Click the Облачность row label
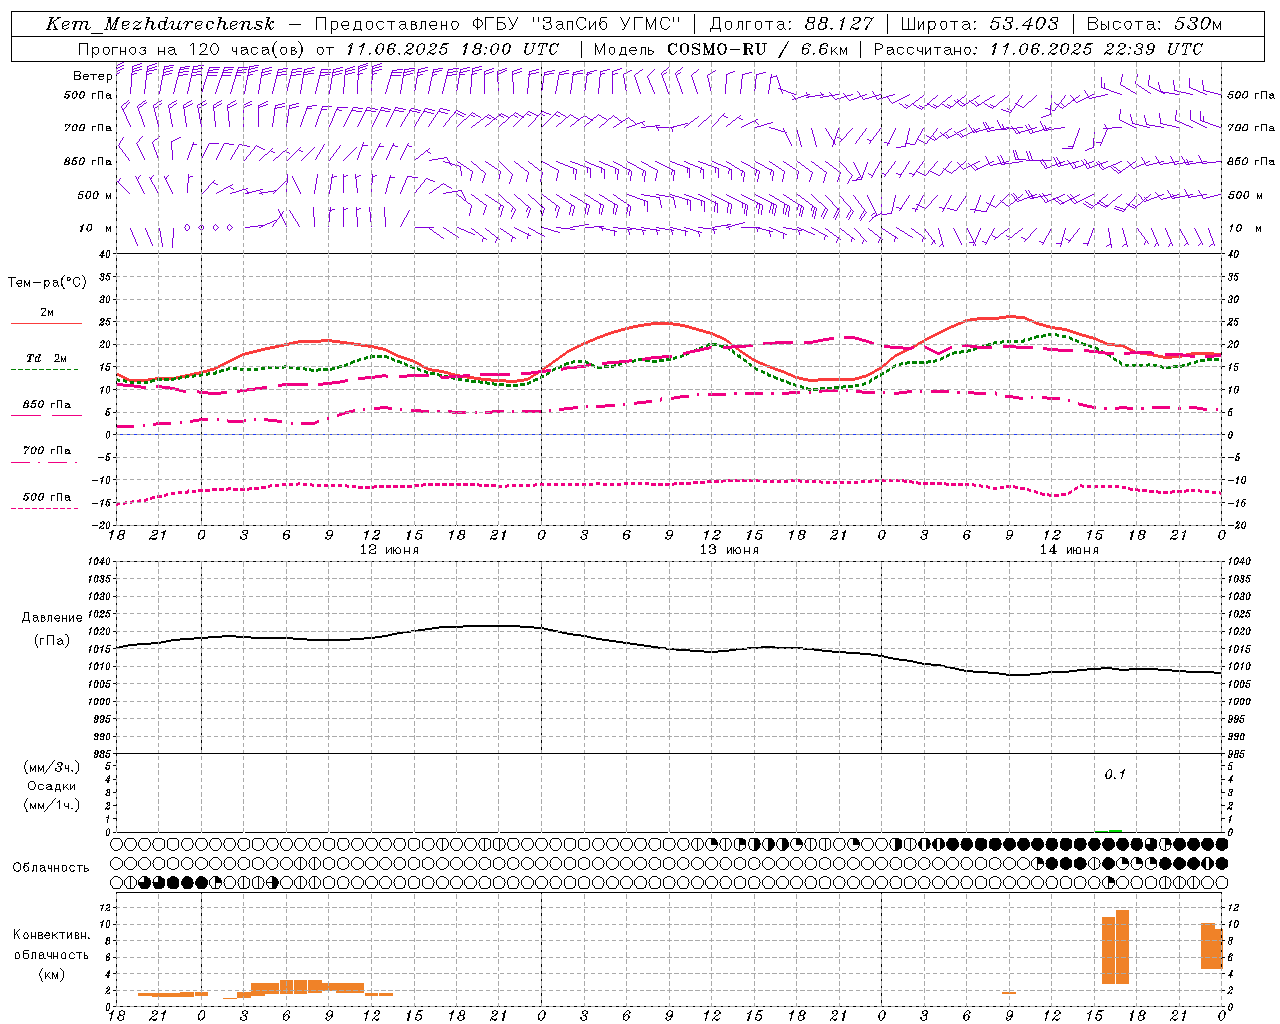1280x1024 pixels. pyautogui.click(x=51, y=867)
